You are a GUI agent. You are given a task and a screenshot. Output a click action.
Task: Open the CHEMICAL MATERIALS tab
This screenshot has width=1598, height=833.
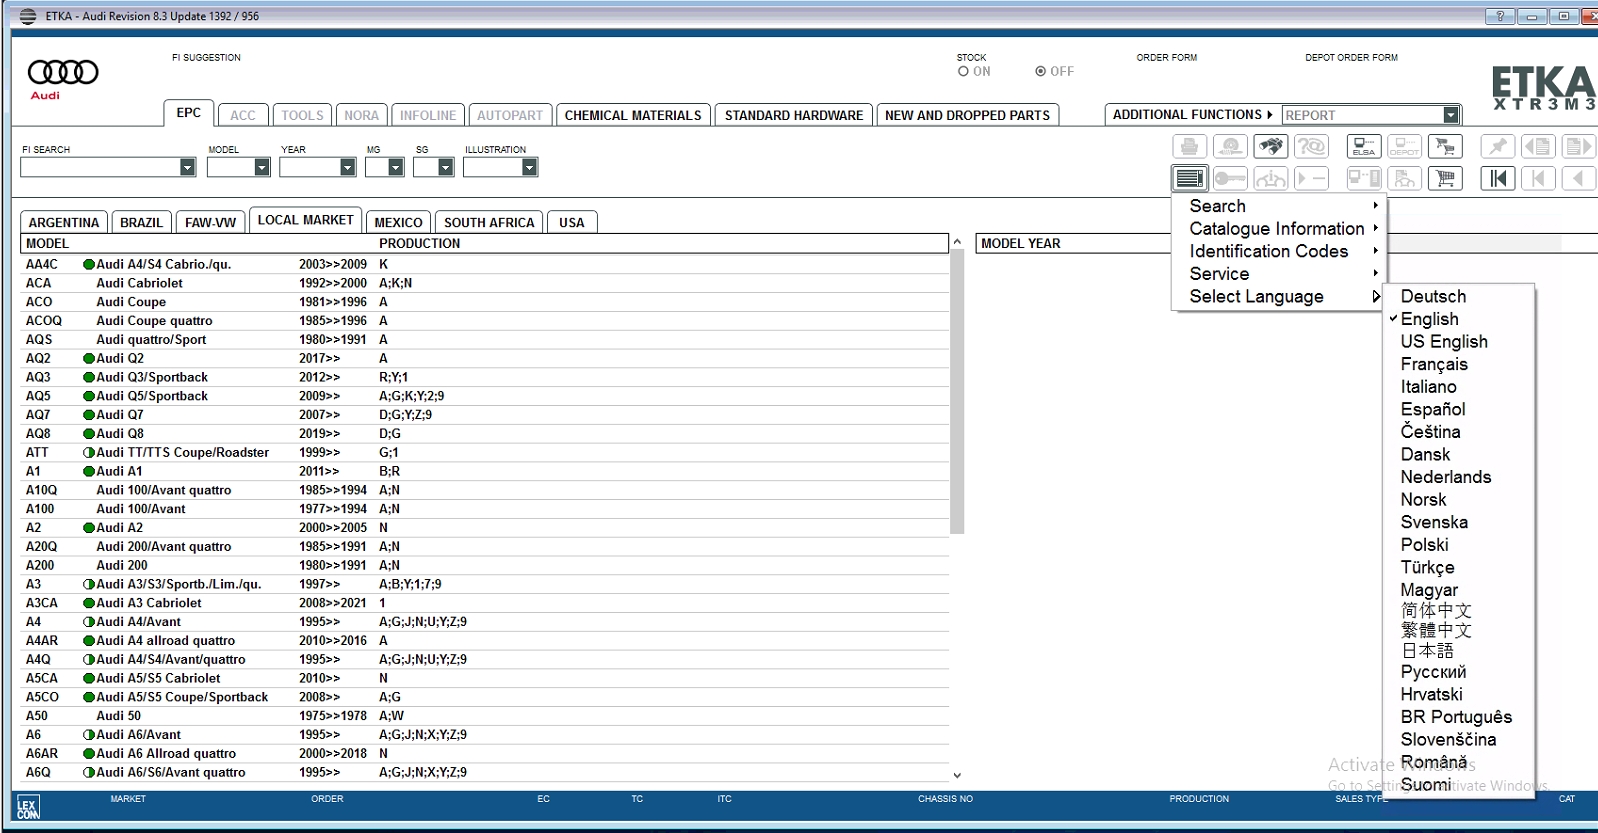coord(633,115)
